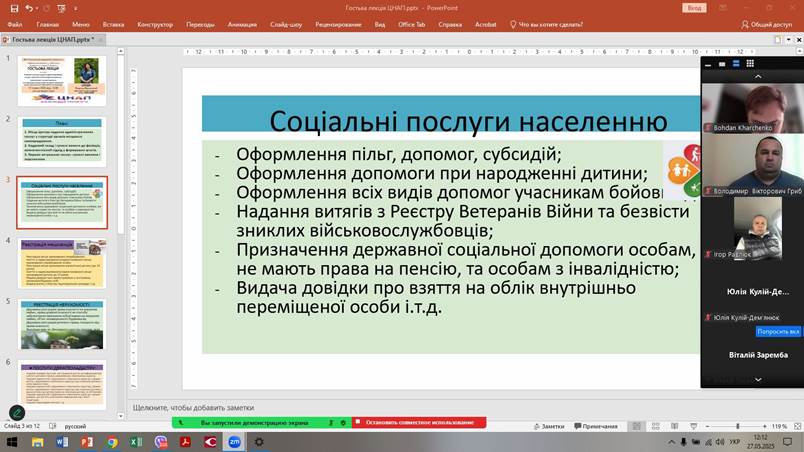Viewport: 804px width, 452px height.
Task: Select slide 4 thumbnail Реєстрація мешканців
Action: pyautogui.click(x=62, y=264)
